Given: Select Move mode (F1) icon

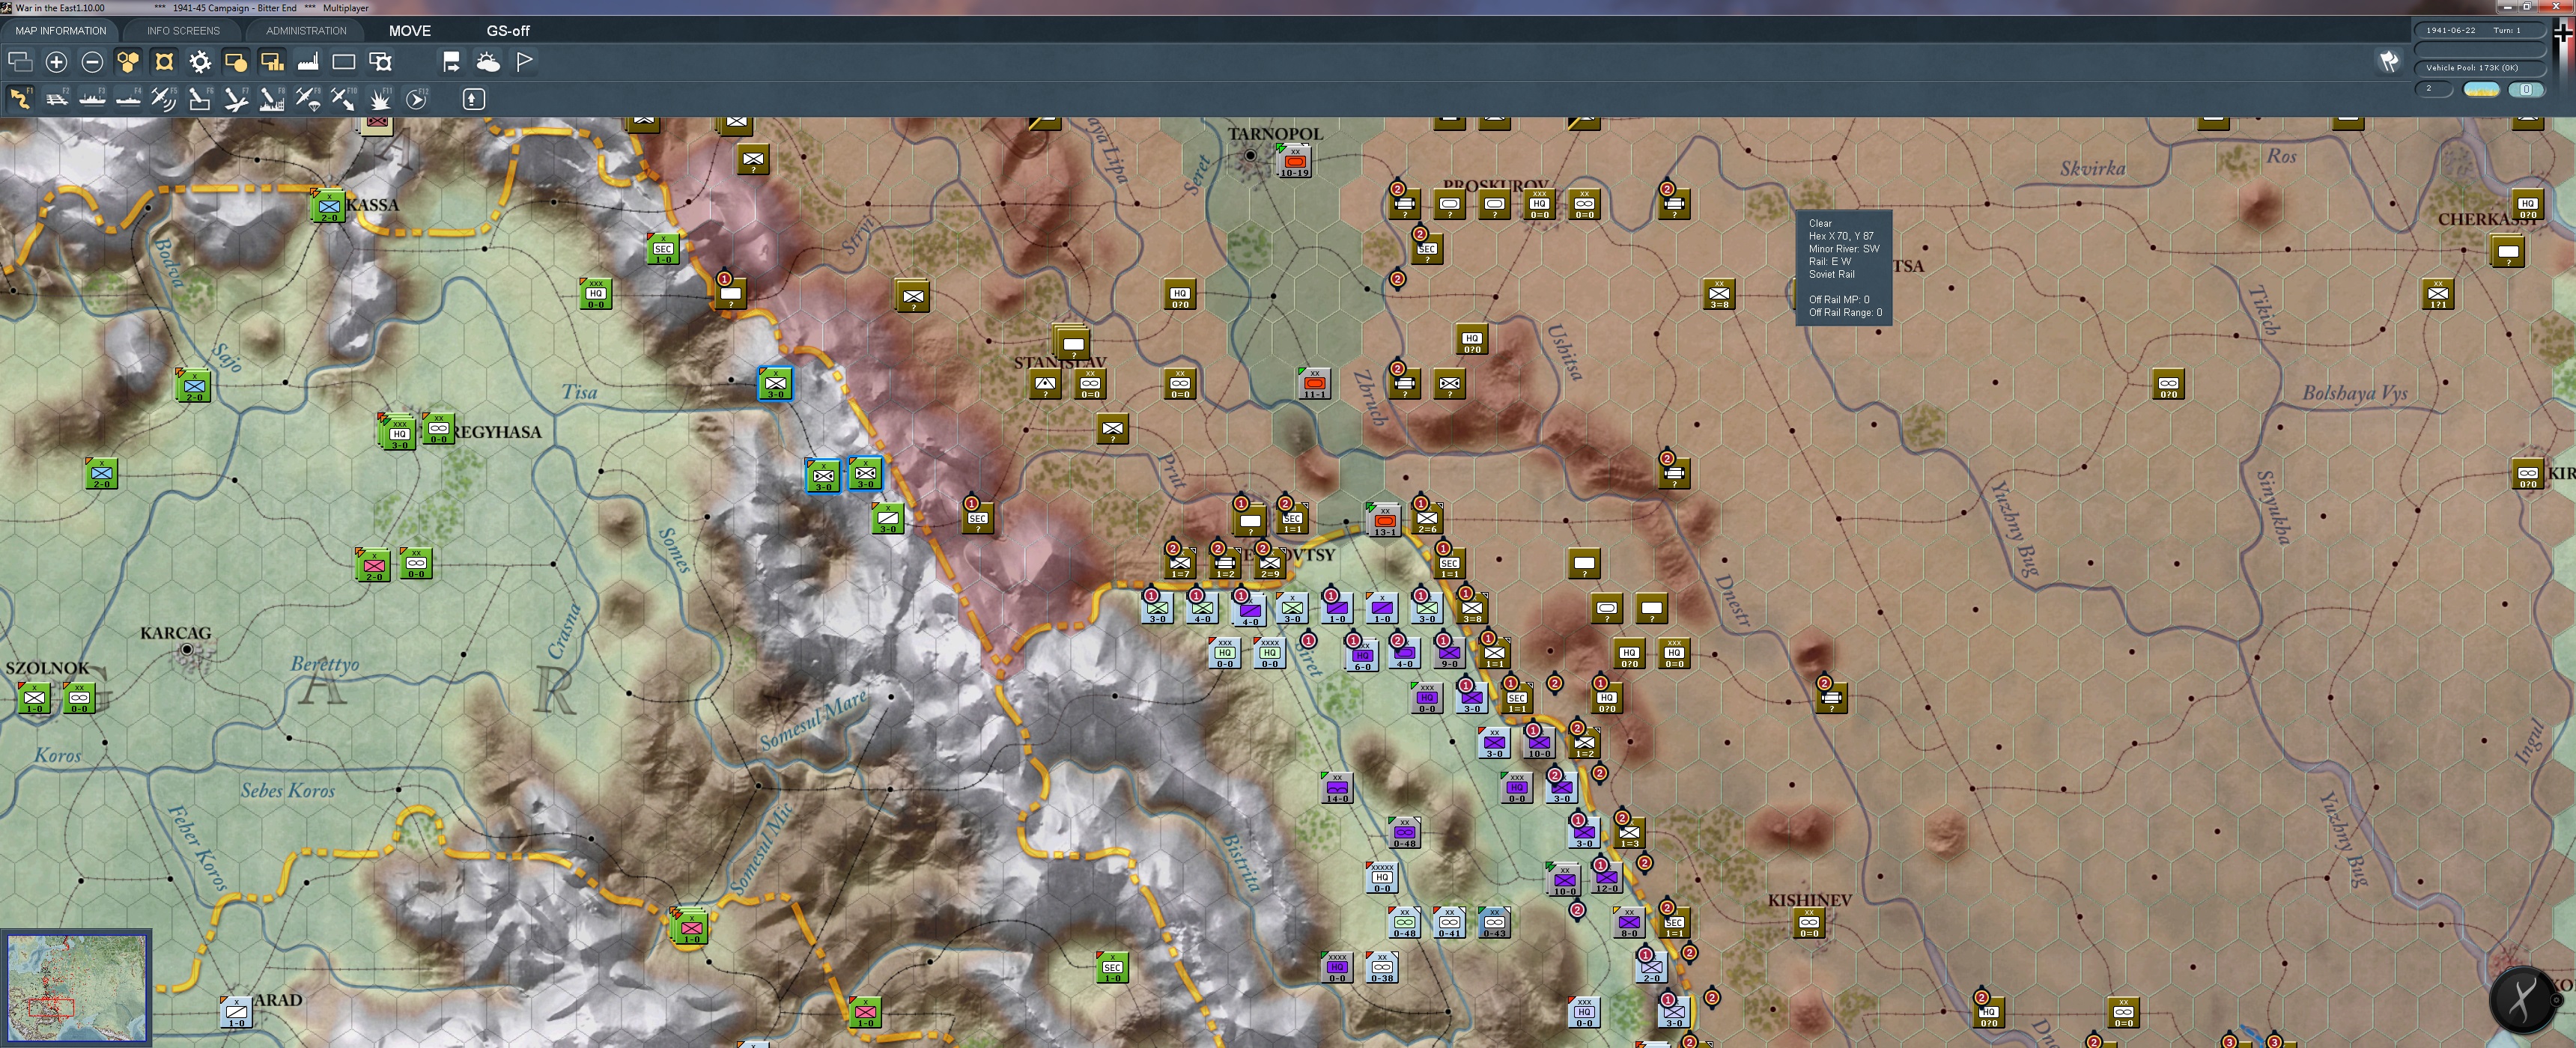Looking at the screenshot, I should (20, 98).
